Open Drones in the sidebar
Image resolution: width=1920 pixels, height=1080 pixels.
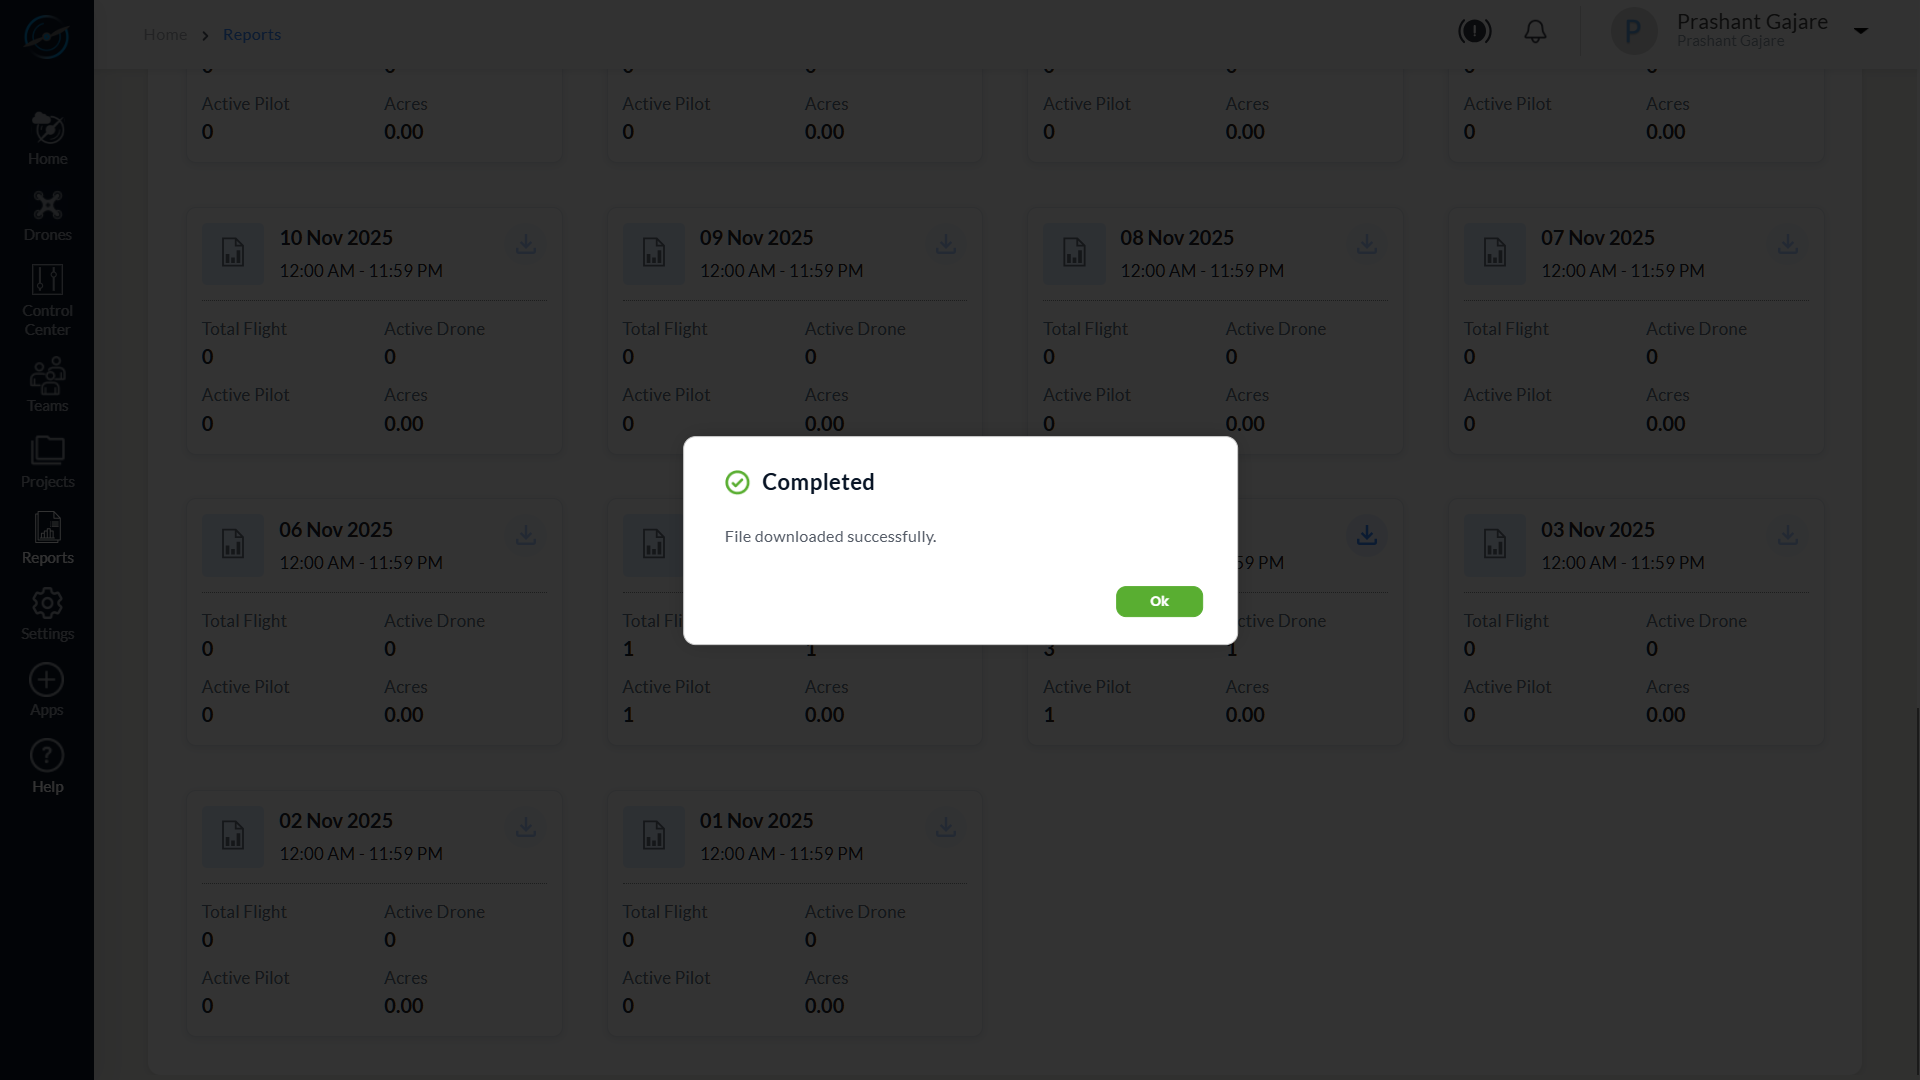click(x=47, y=216)
